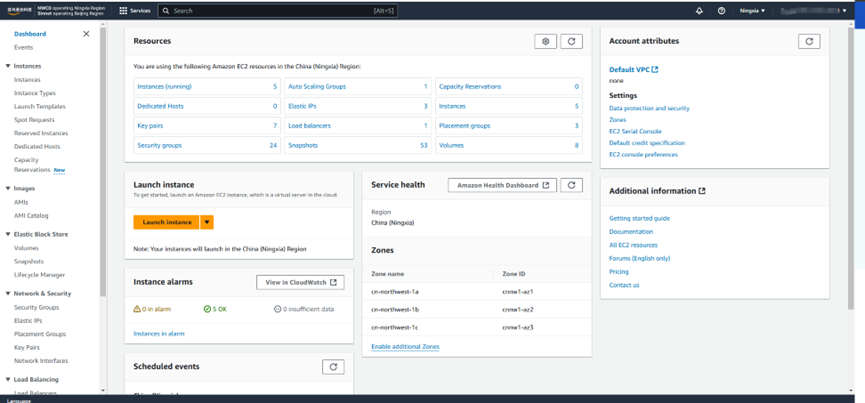Open the Services grid menu
The image size is (865, 403).
click(135, 10)
